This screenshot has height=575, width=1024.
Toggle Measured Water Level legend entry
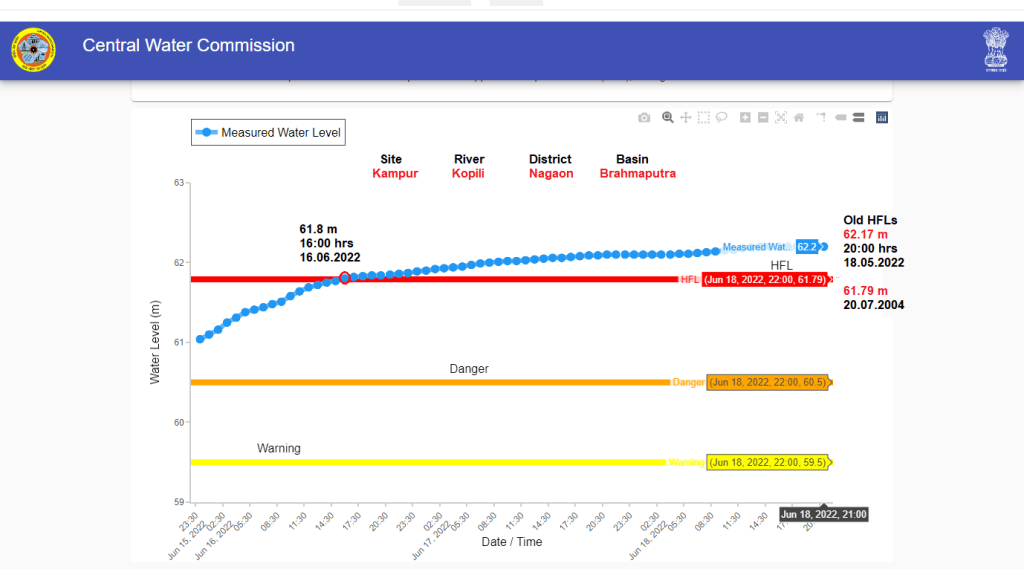pyautogui.click(x=268, y=133)
